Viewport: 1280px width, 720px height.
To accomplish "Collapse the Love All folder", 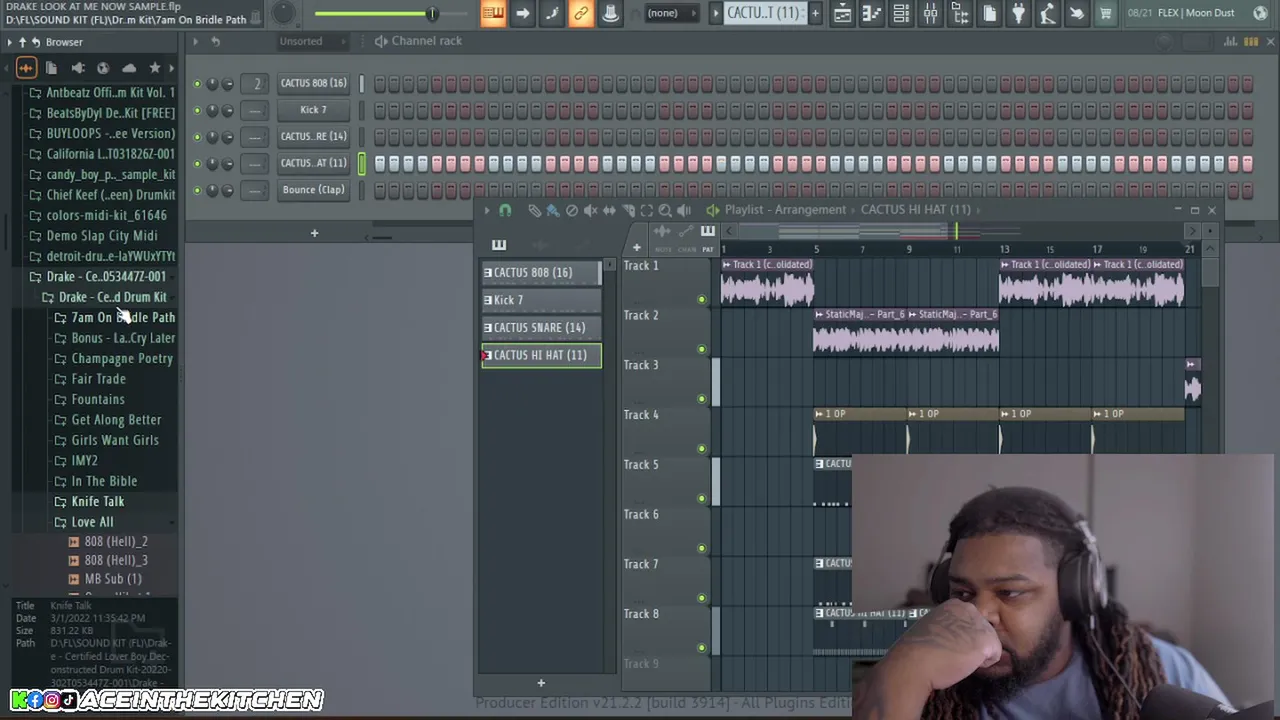I will coord(92,522).
